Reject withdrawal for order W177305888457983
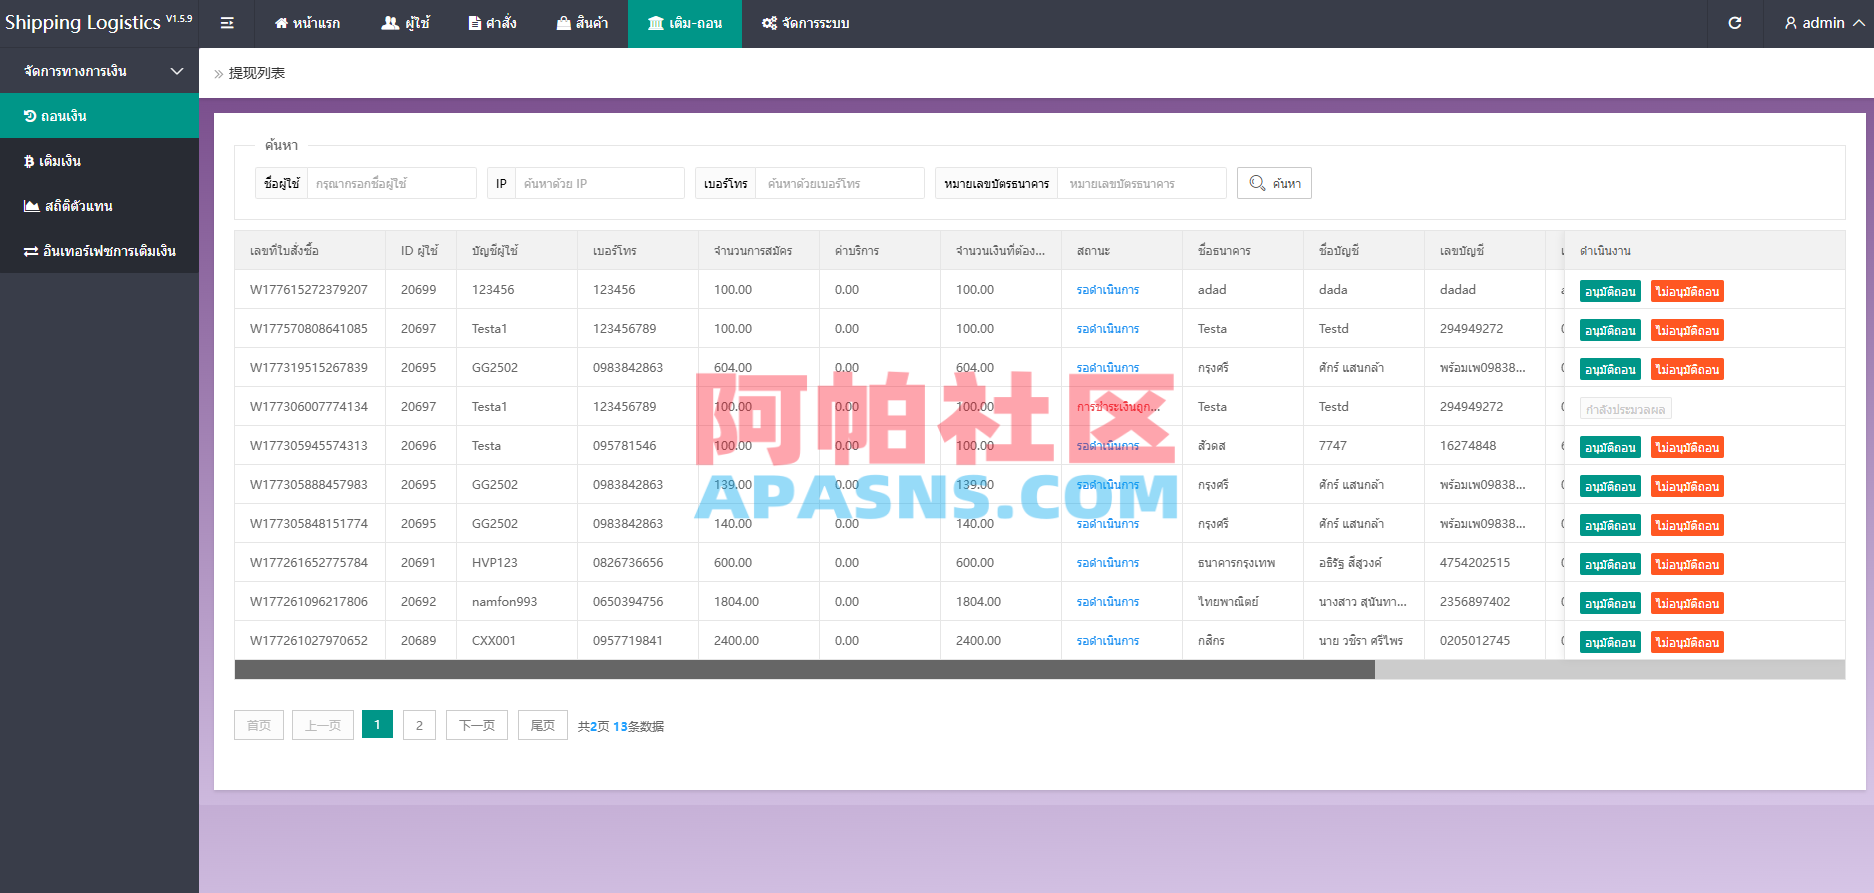Screen dimensions: 1874x893 pyautogui.click(x=1687, y=486)
